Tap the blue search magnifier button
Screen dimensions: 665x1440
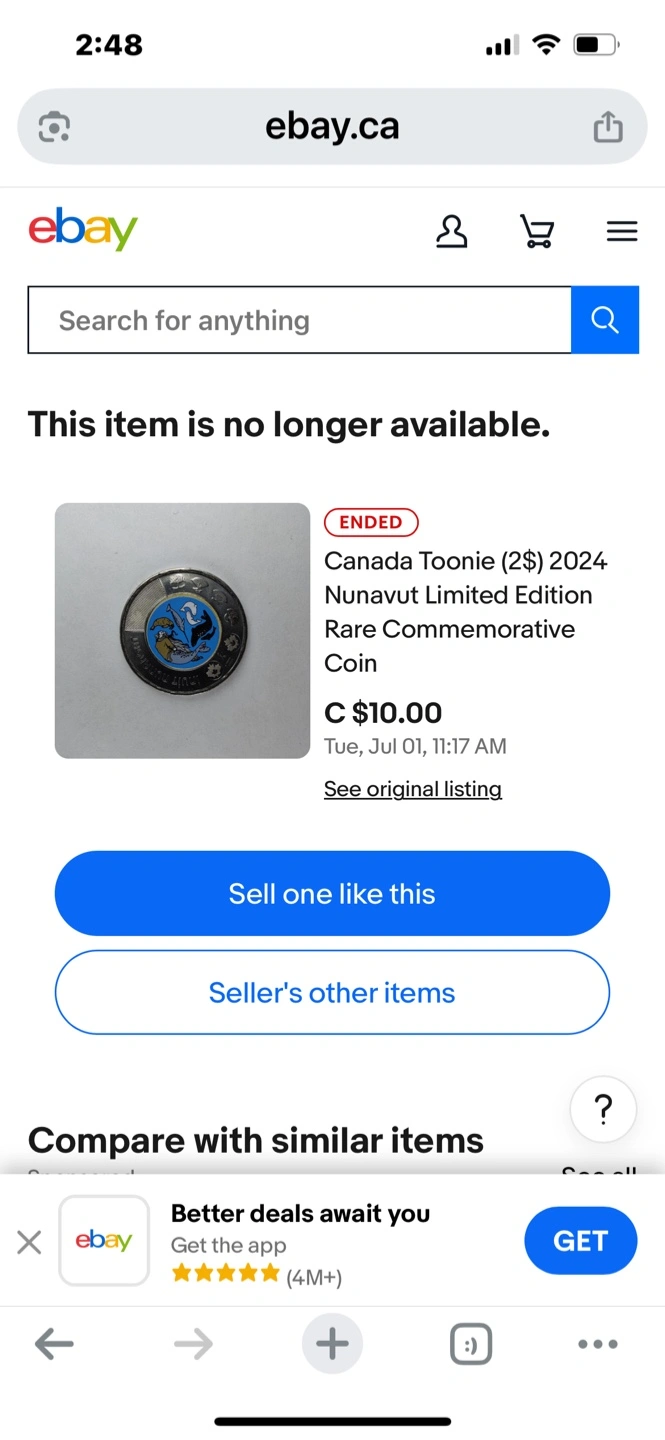(605, 320)
